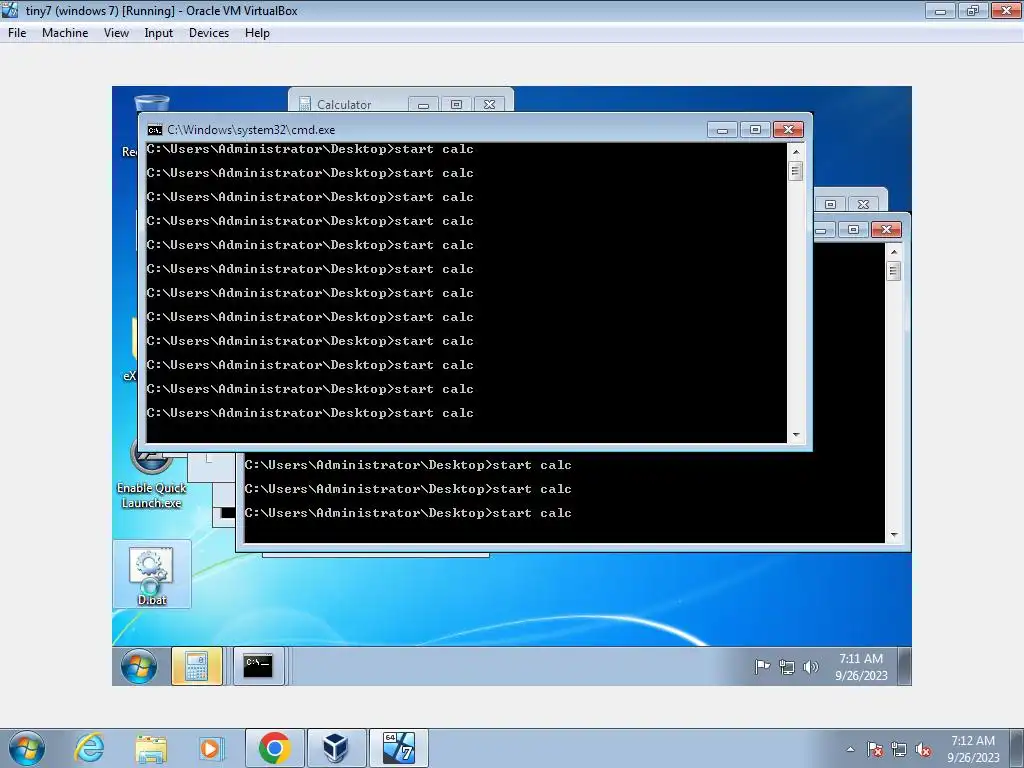The width and height of the screenshot is (1024, 768).
Task: Open Windows Media Player on host taskbar
Action: 212,748
